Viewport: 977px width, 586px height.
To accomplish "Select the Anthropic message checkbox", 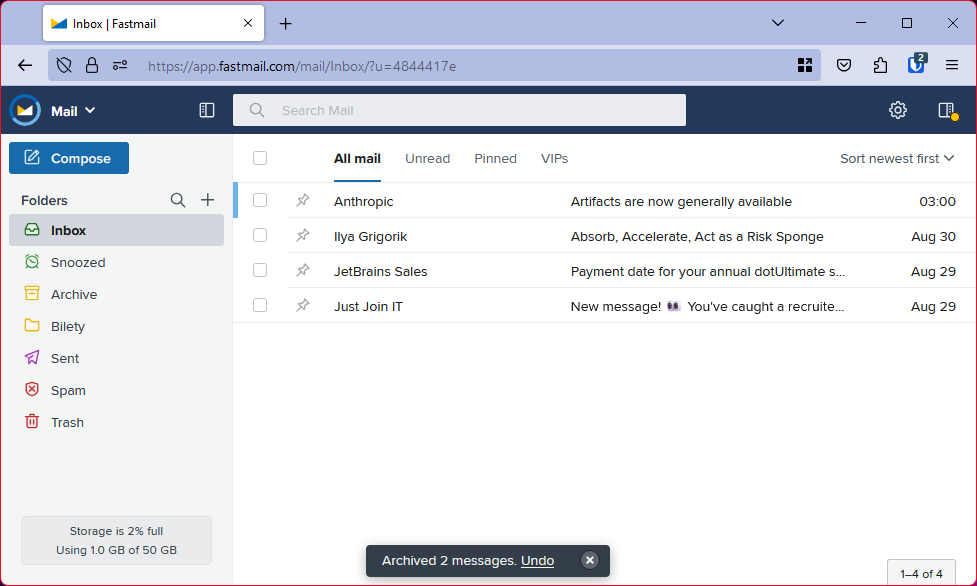I will click(x=260, y=200).
